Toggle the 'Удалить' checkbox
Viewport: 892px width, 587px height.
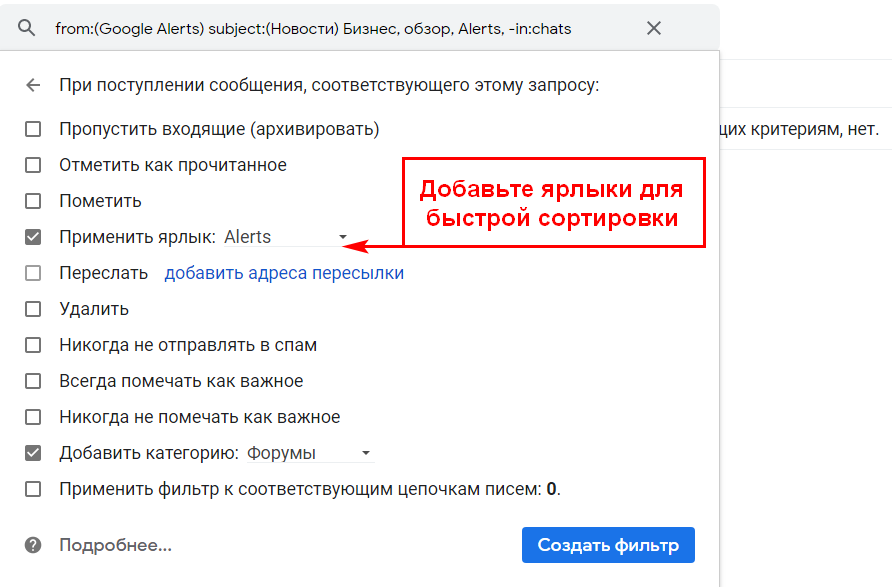[x=33, y=309]
